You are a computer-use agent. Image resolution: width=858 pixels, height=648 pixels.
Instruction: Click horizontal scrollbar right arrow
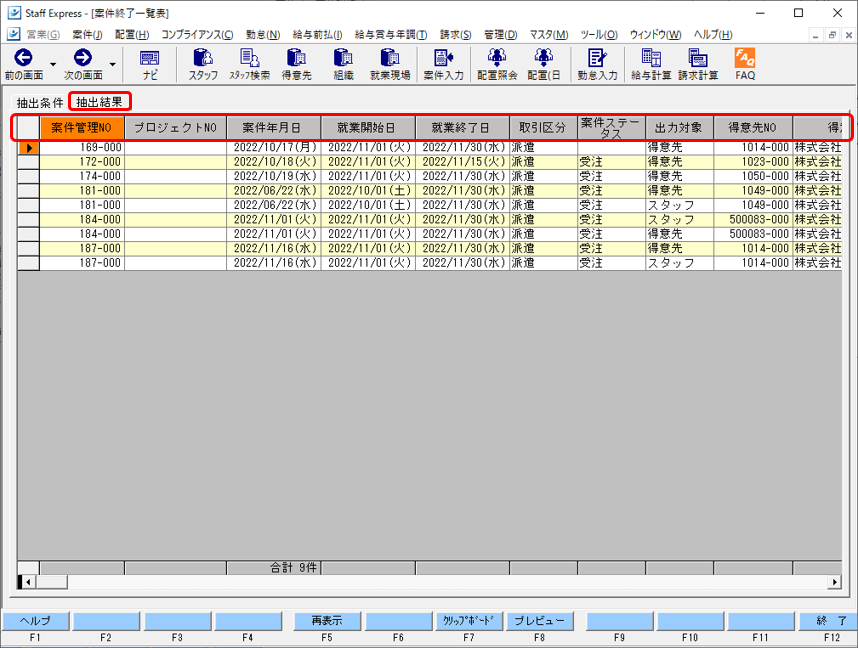pos(834,582)
